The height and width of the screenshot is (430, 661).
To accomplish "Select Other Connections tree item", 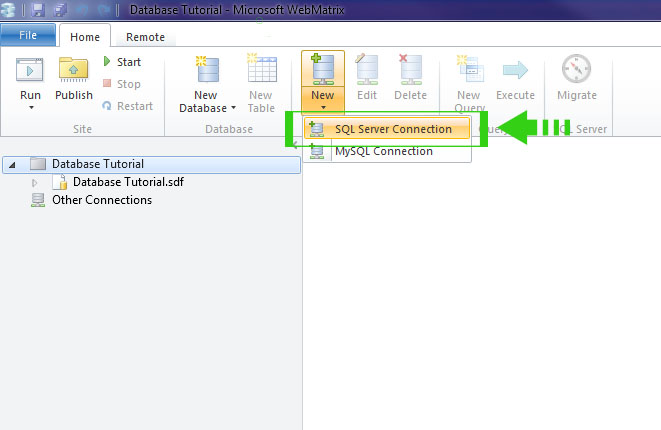I will coord(102,200).
